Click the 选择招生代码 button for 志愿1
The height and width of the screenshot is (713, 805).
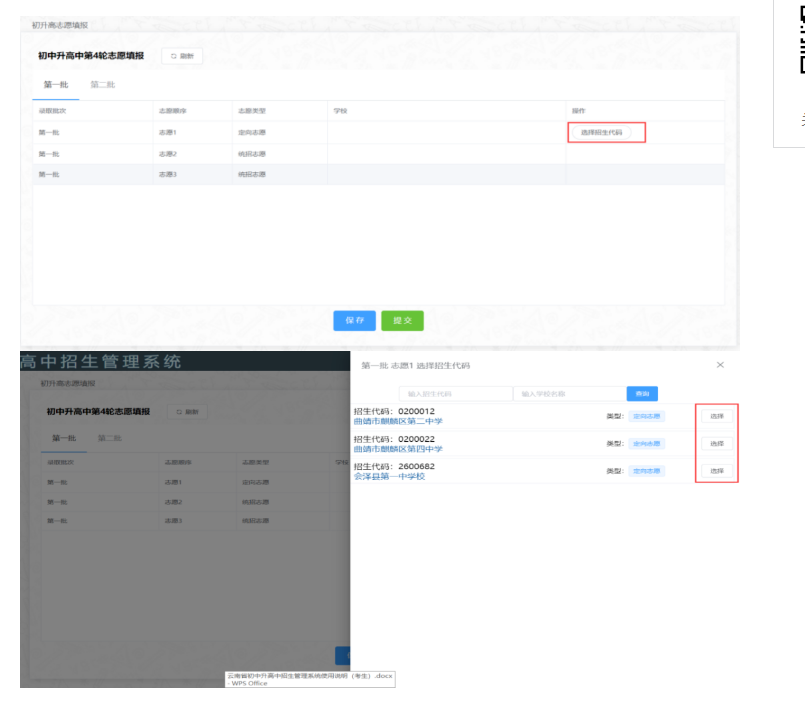(601, 132)
